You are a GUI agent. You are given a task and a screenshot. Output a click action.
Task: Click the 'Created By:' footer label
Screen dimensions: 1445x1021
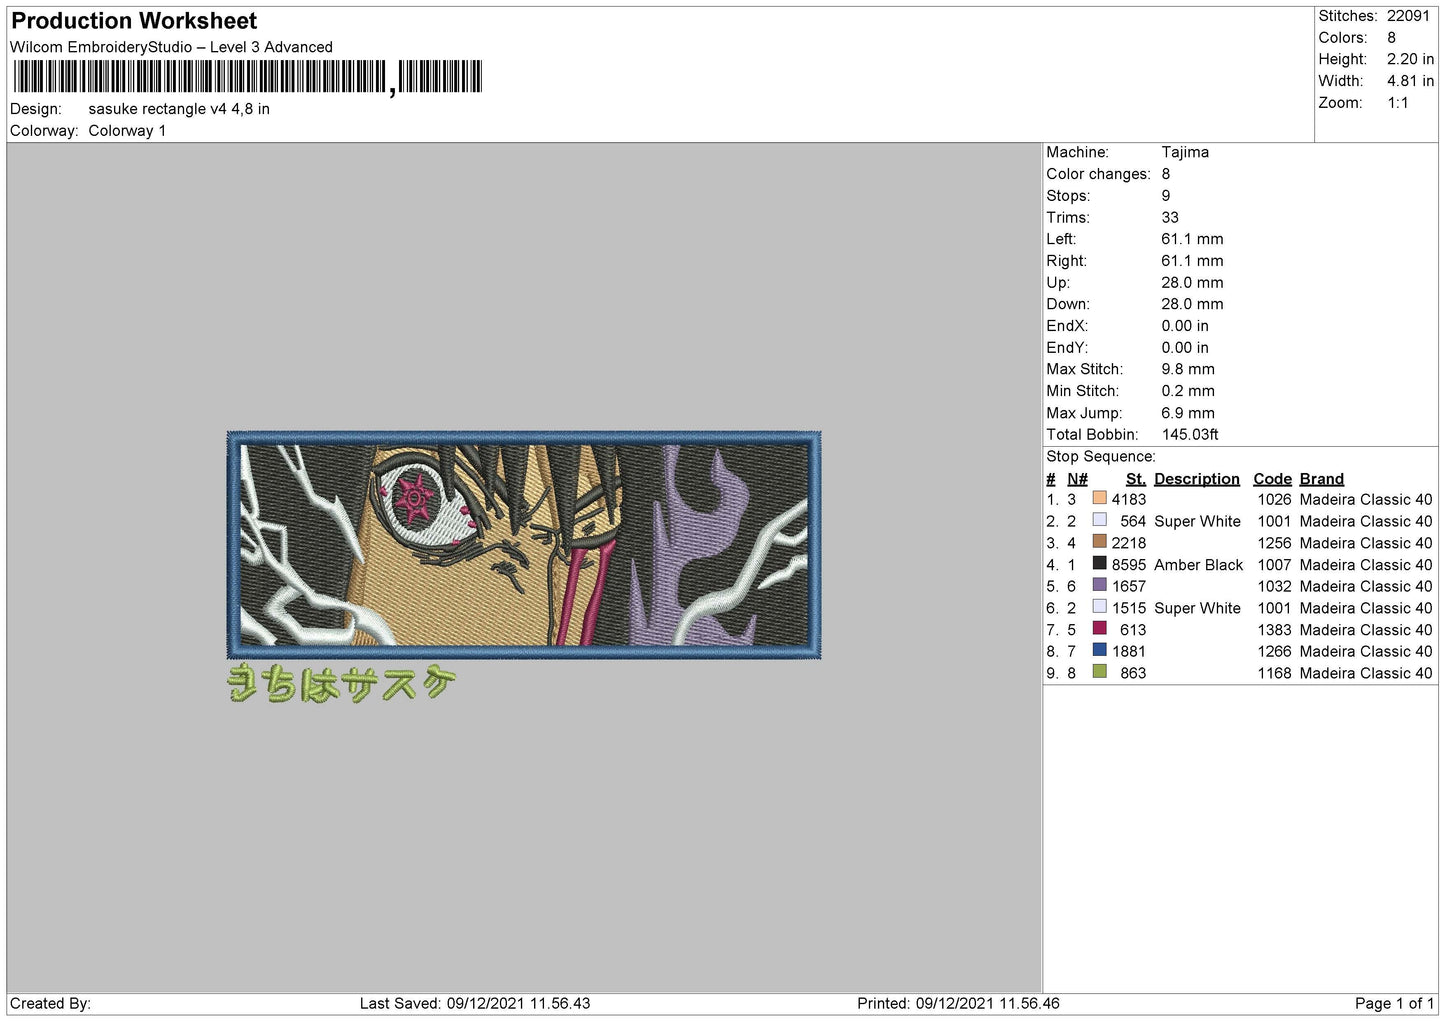point(50,1003)
